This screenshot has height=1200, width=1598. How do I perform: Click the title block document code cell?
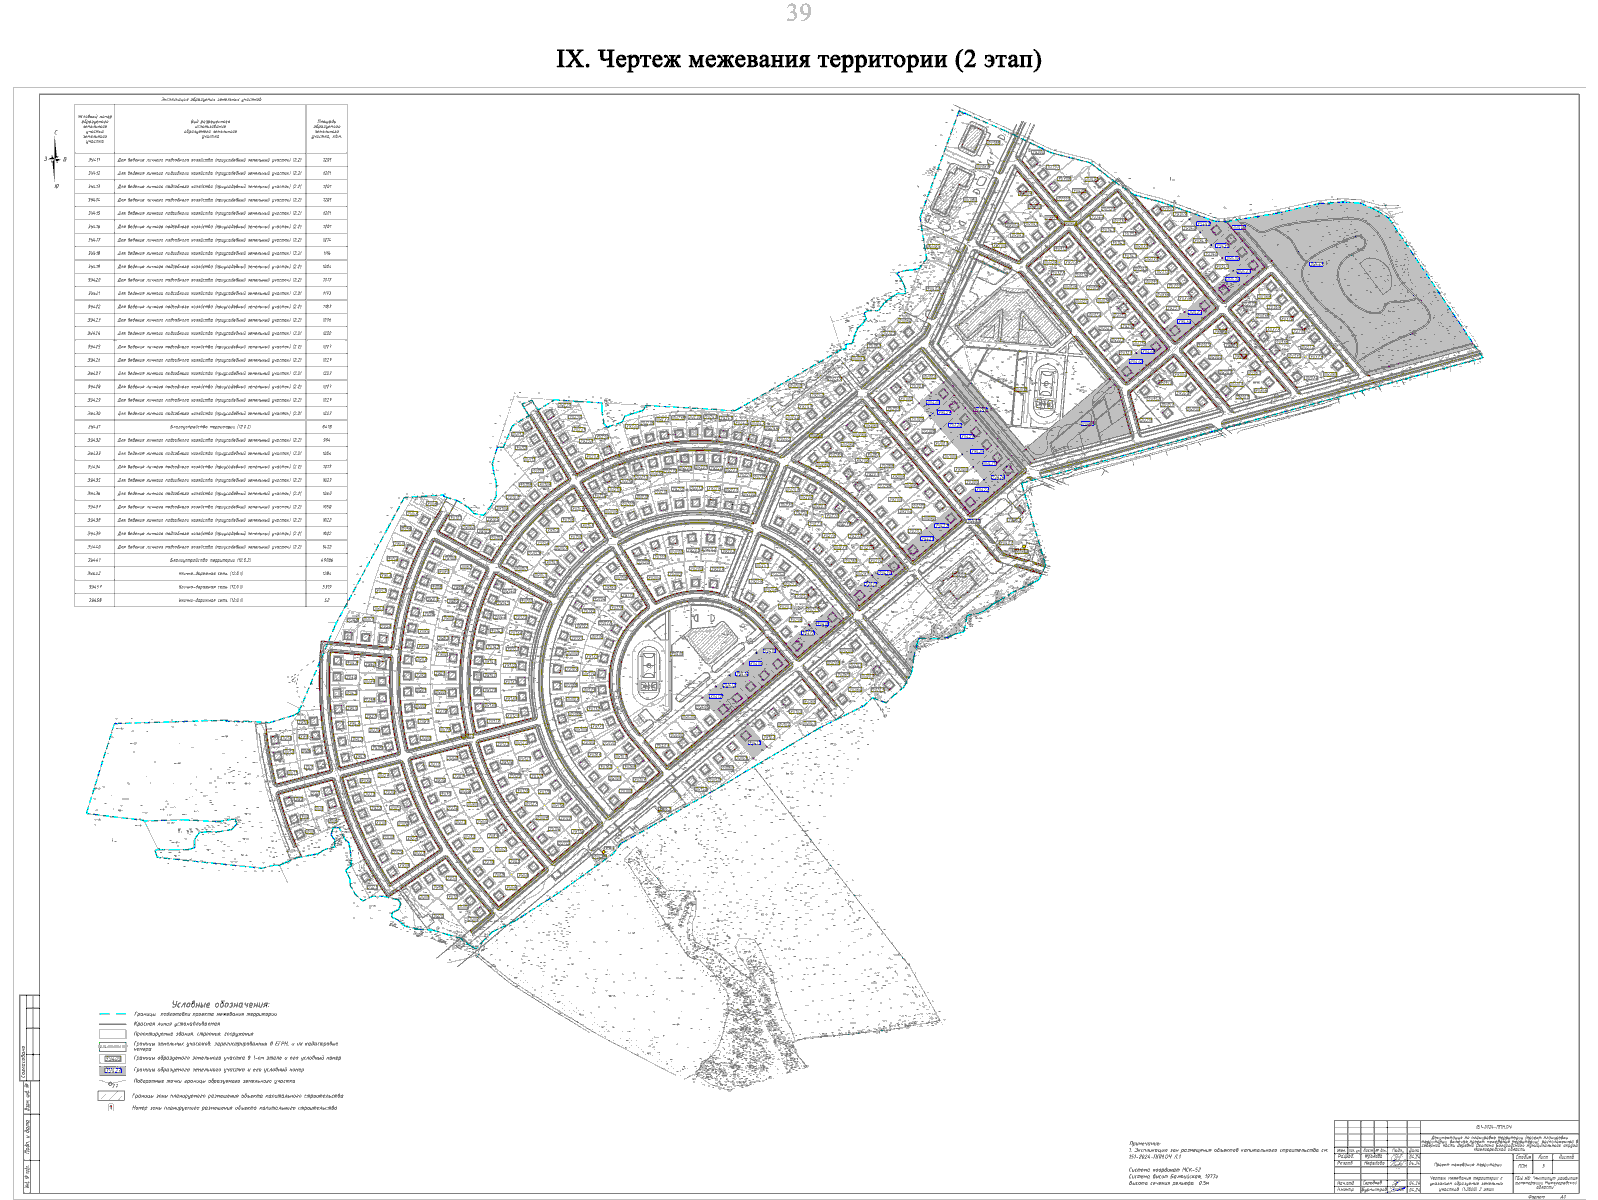pyautogui.click(x=1498, y=1126)
